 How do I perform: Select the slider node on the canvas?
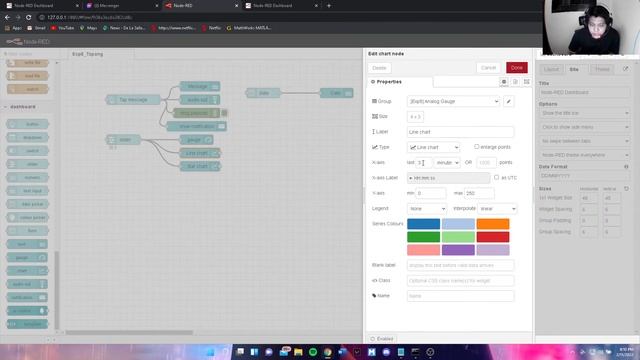(123, 140)
